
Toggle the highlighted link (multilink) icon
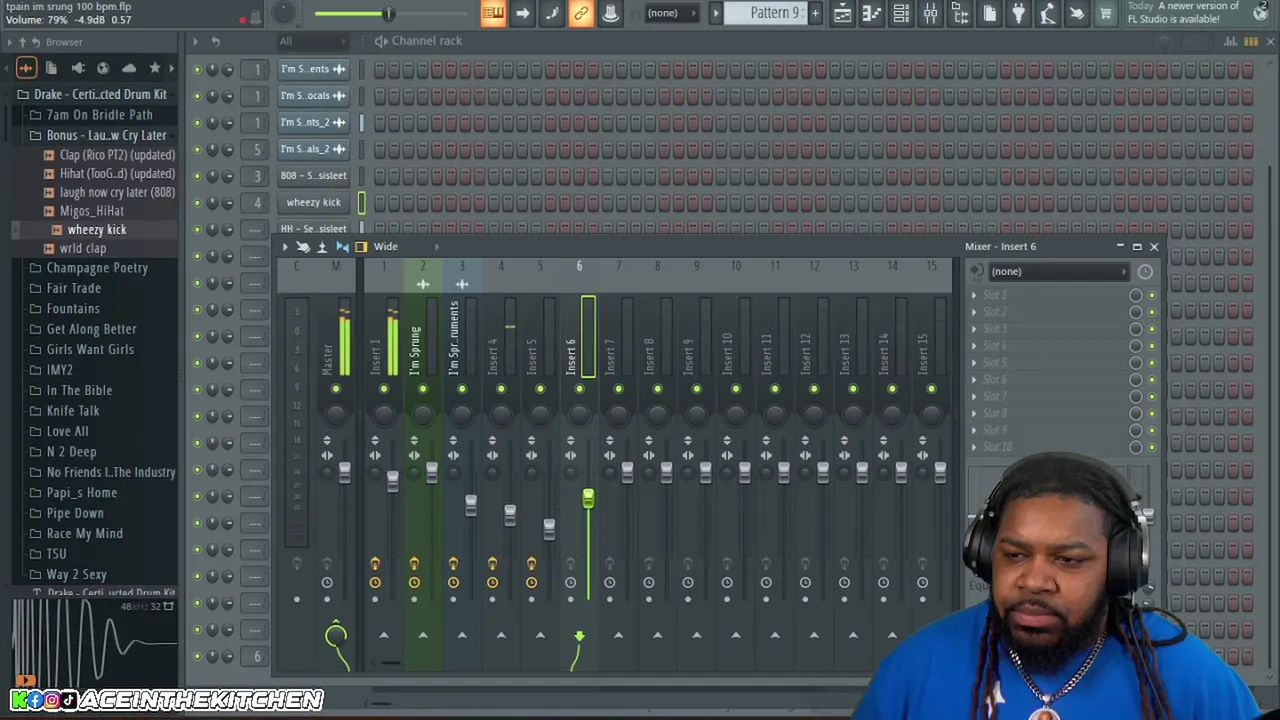tap(581, 13)
